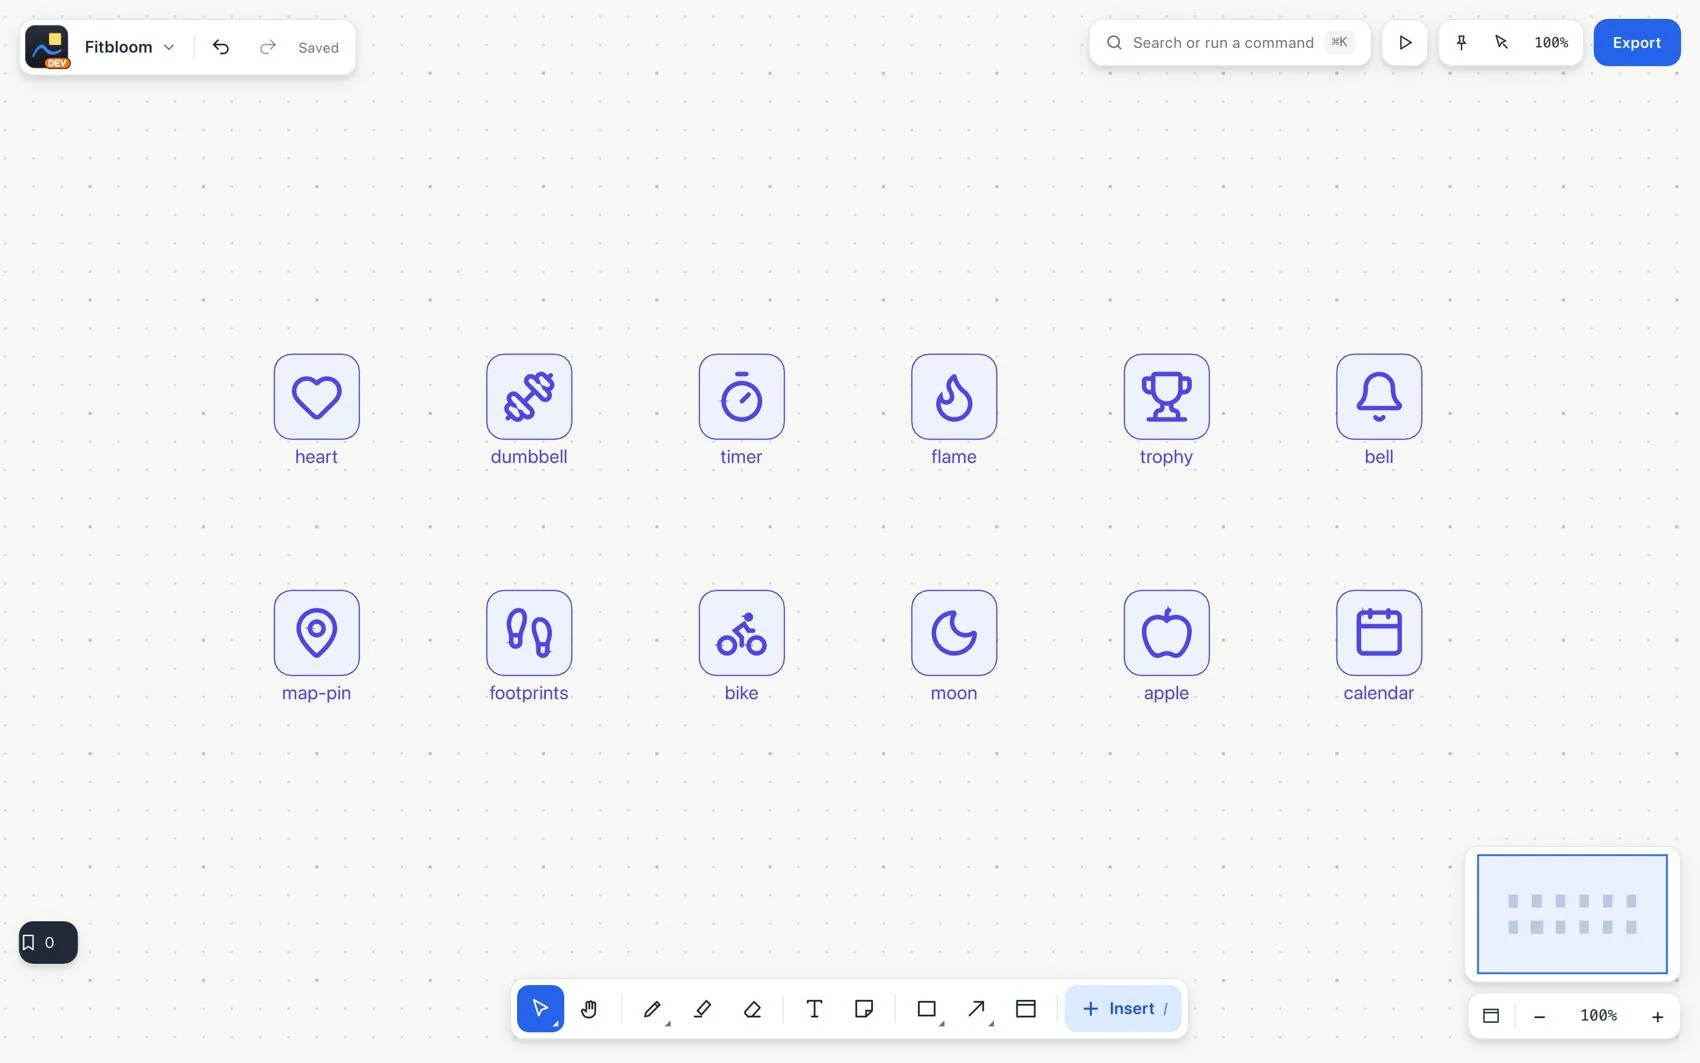Image resolution: width=1700 pixels, height=1063 pixels.
Task: Focus the Search or run a command field
Action: pyautogui.click(x=1229, y=43)
